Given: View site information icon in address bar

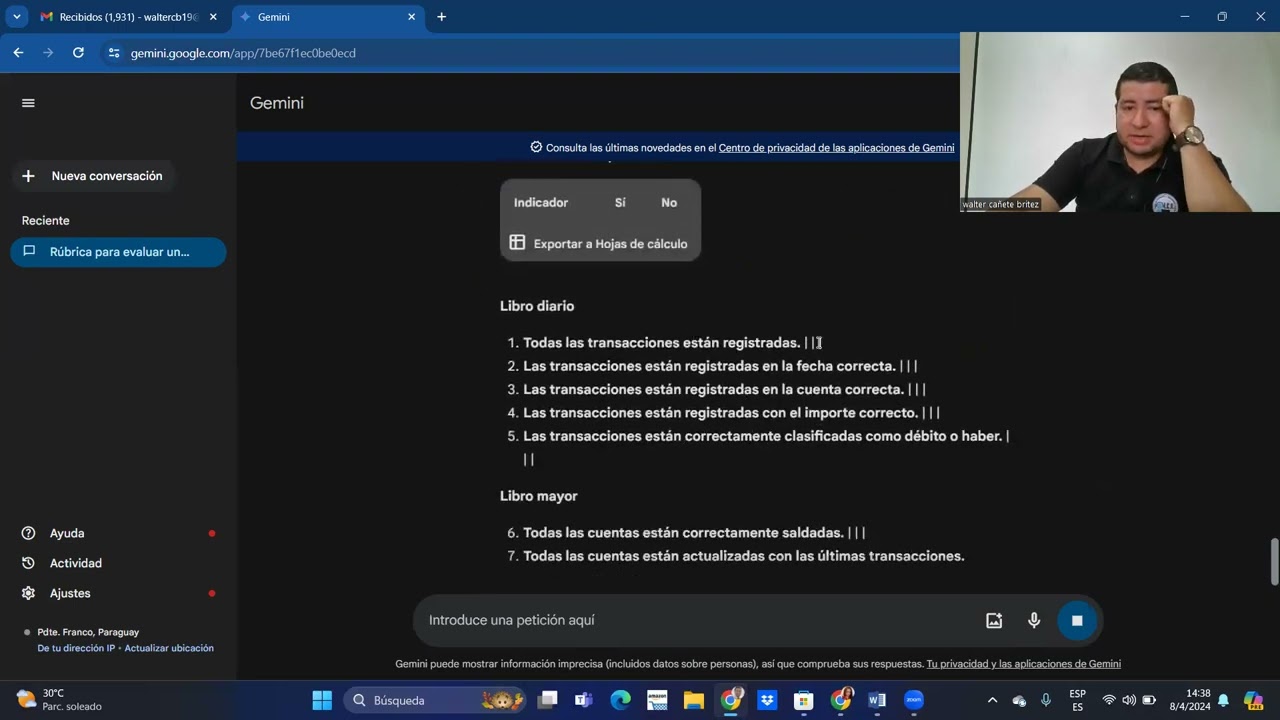Looking at the screenshot, I should pos(113,53).
